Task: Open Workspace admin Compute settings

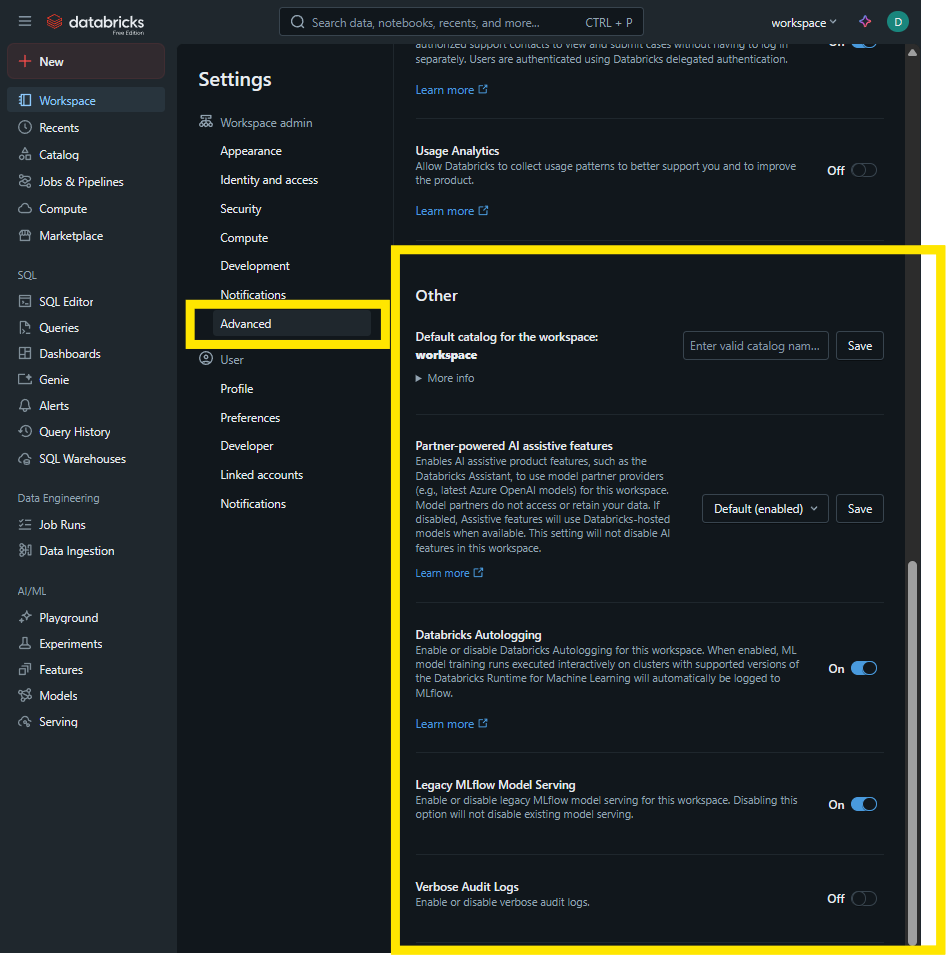Action: [x=244, y=238]
